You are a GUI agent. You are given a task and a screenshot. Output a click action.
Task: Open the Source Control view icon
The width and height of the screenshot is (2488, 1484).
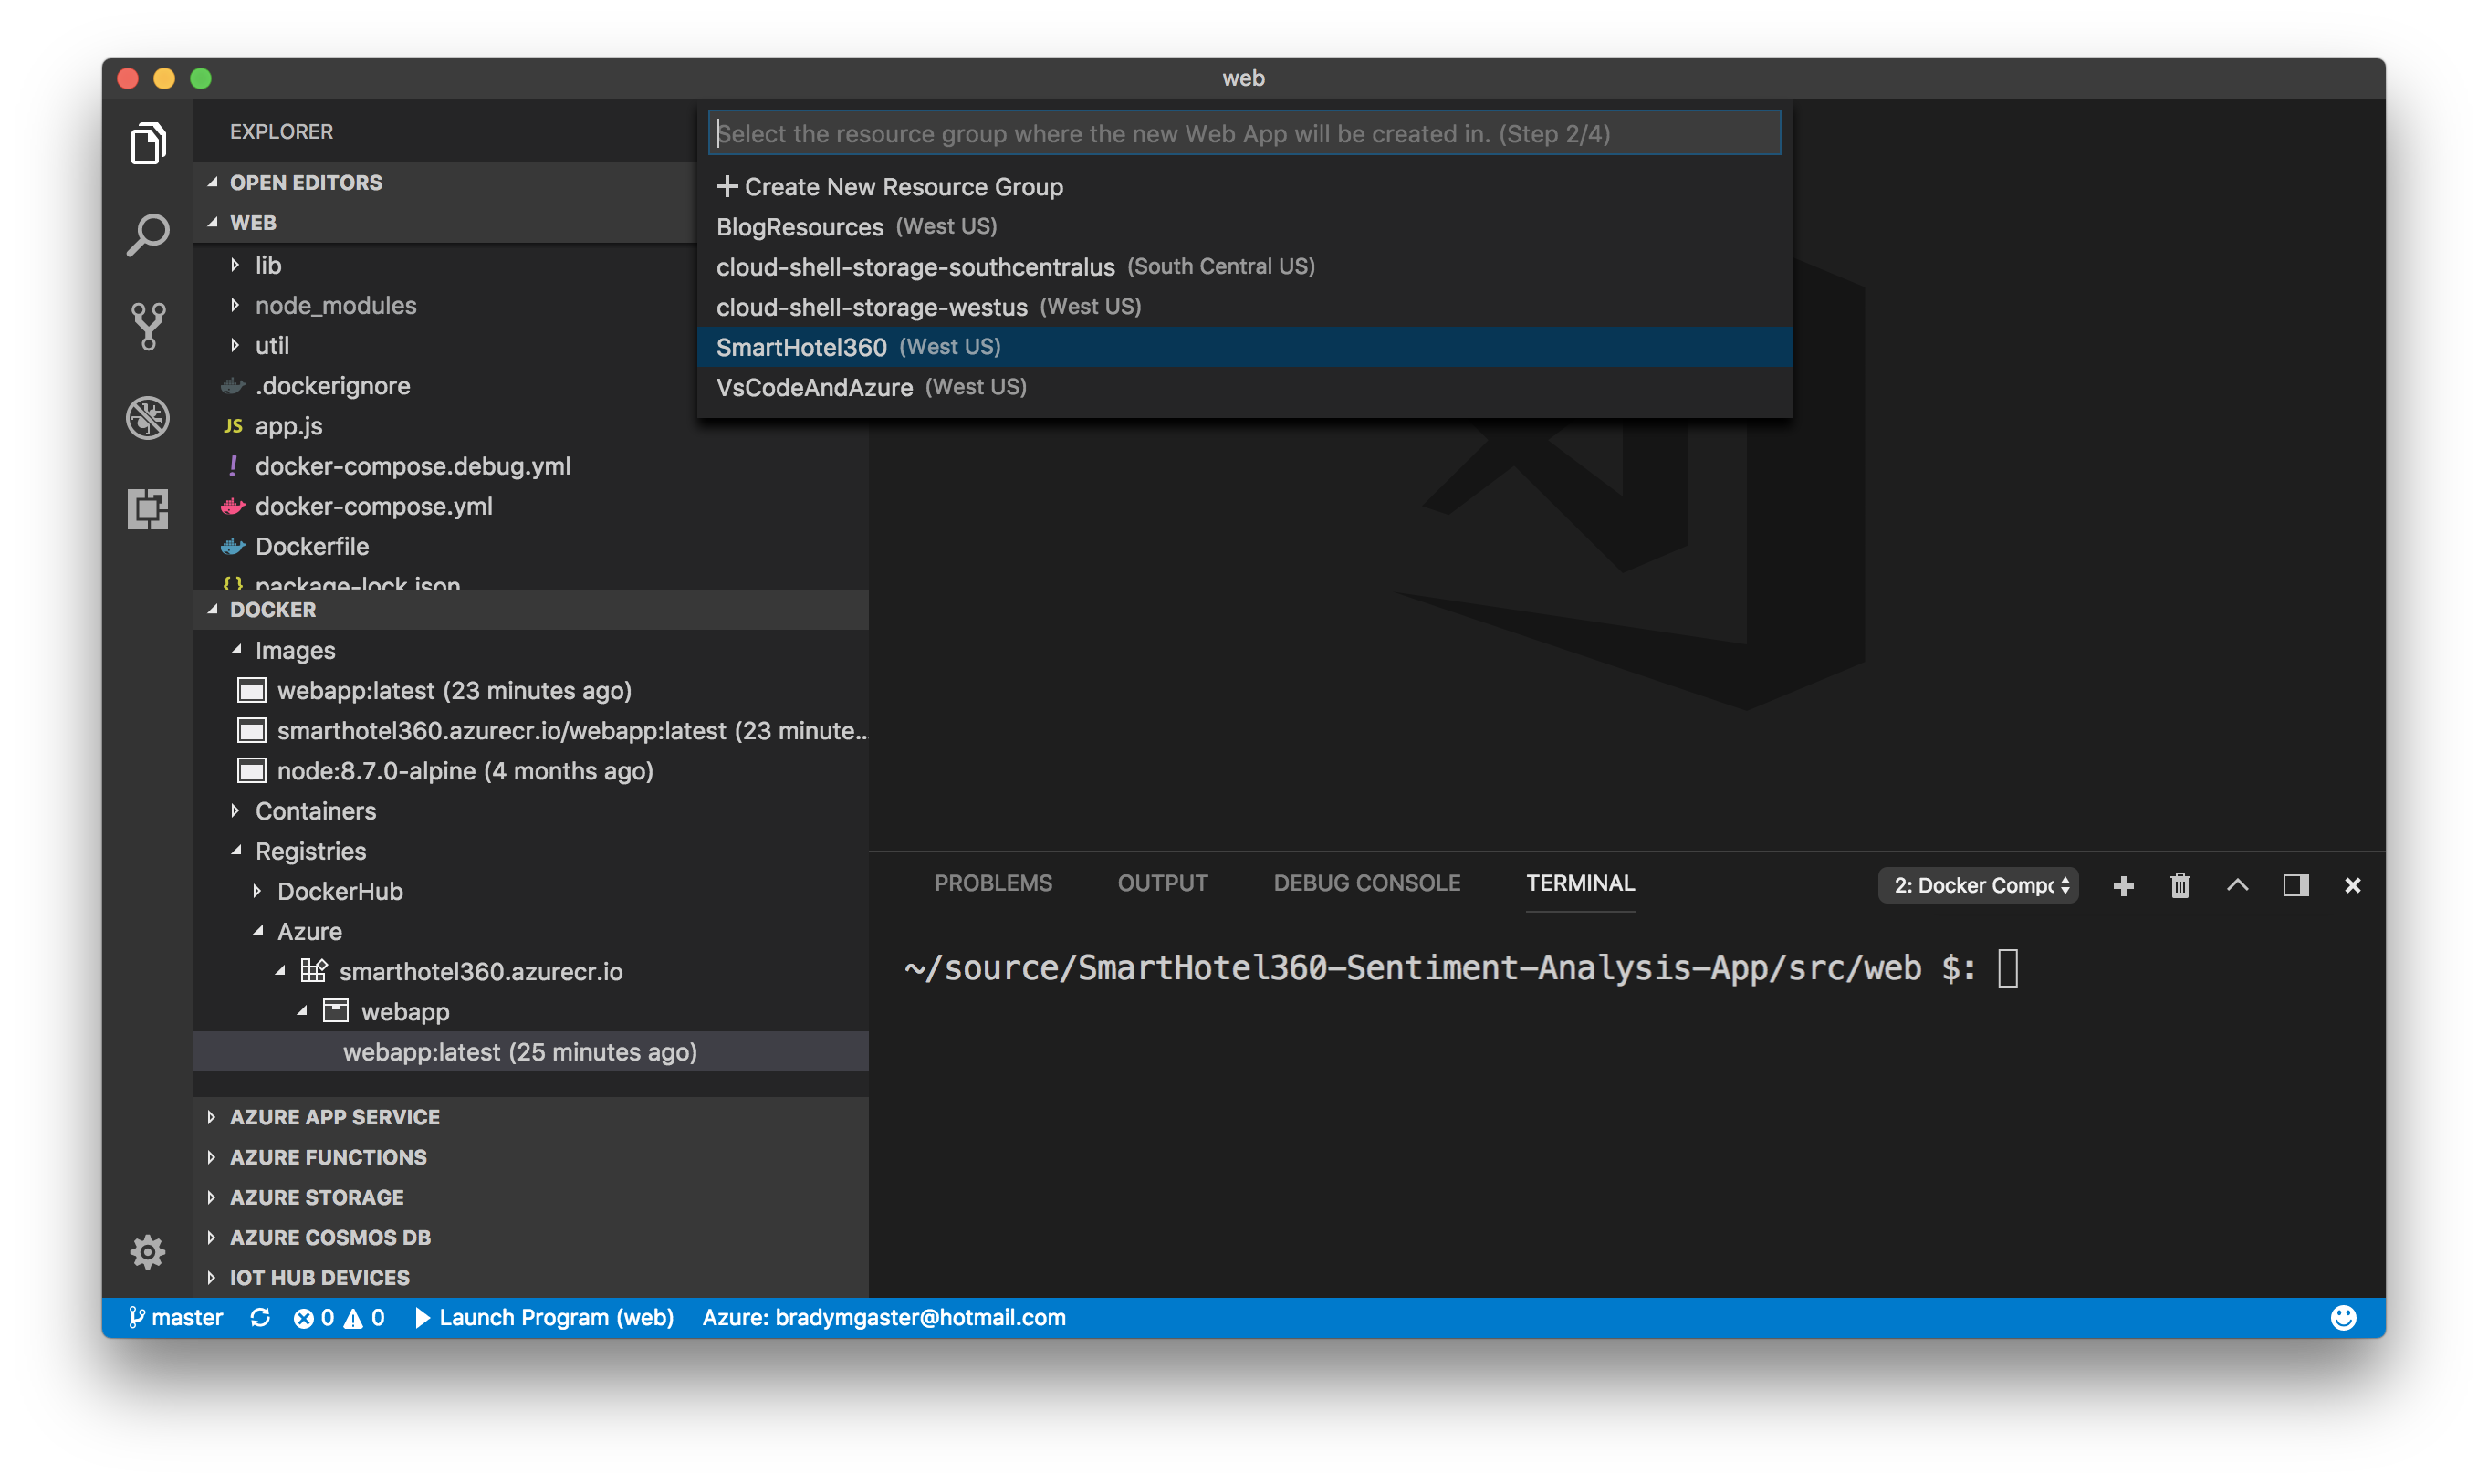pos(148,326)
